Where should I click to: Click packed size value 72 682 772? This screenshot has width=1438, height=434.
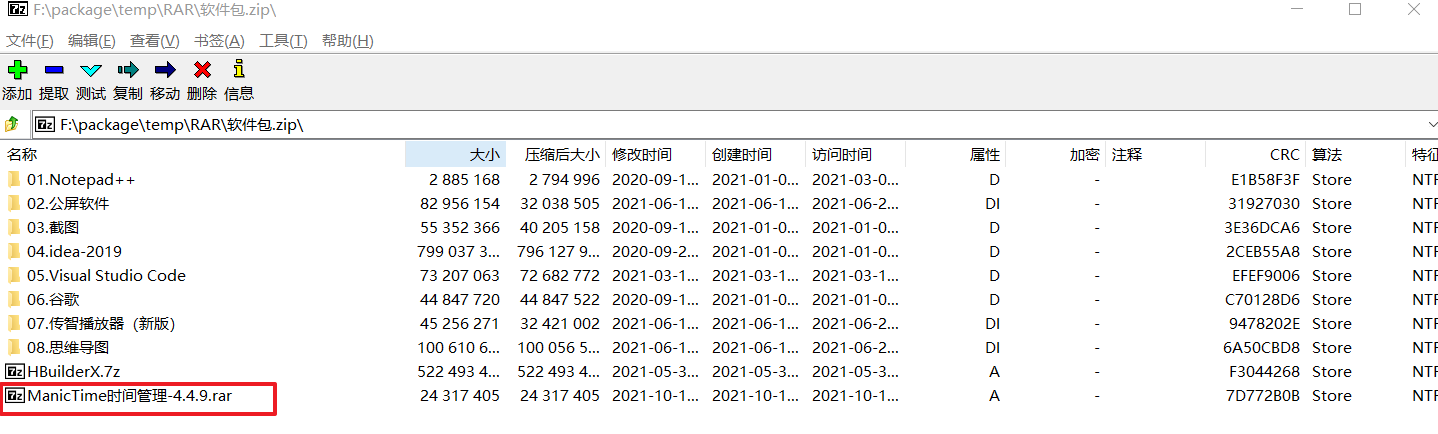click(560, 276)
